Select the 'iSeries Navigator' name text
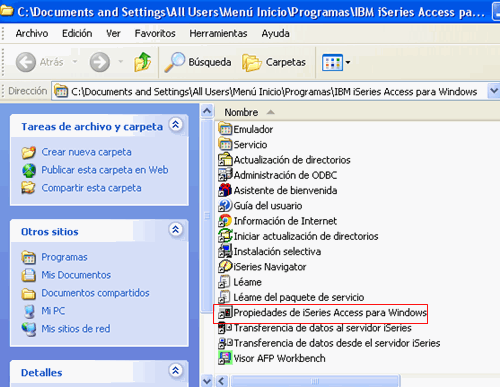 pyautogui.click(x=270, y=267)
